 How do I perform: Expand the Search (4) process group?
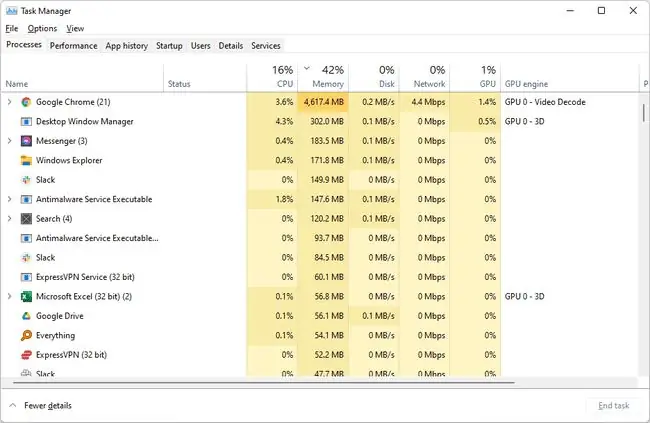pyautogui.click(x=10, y=219)
